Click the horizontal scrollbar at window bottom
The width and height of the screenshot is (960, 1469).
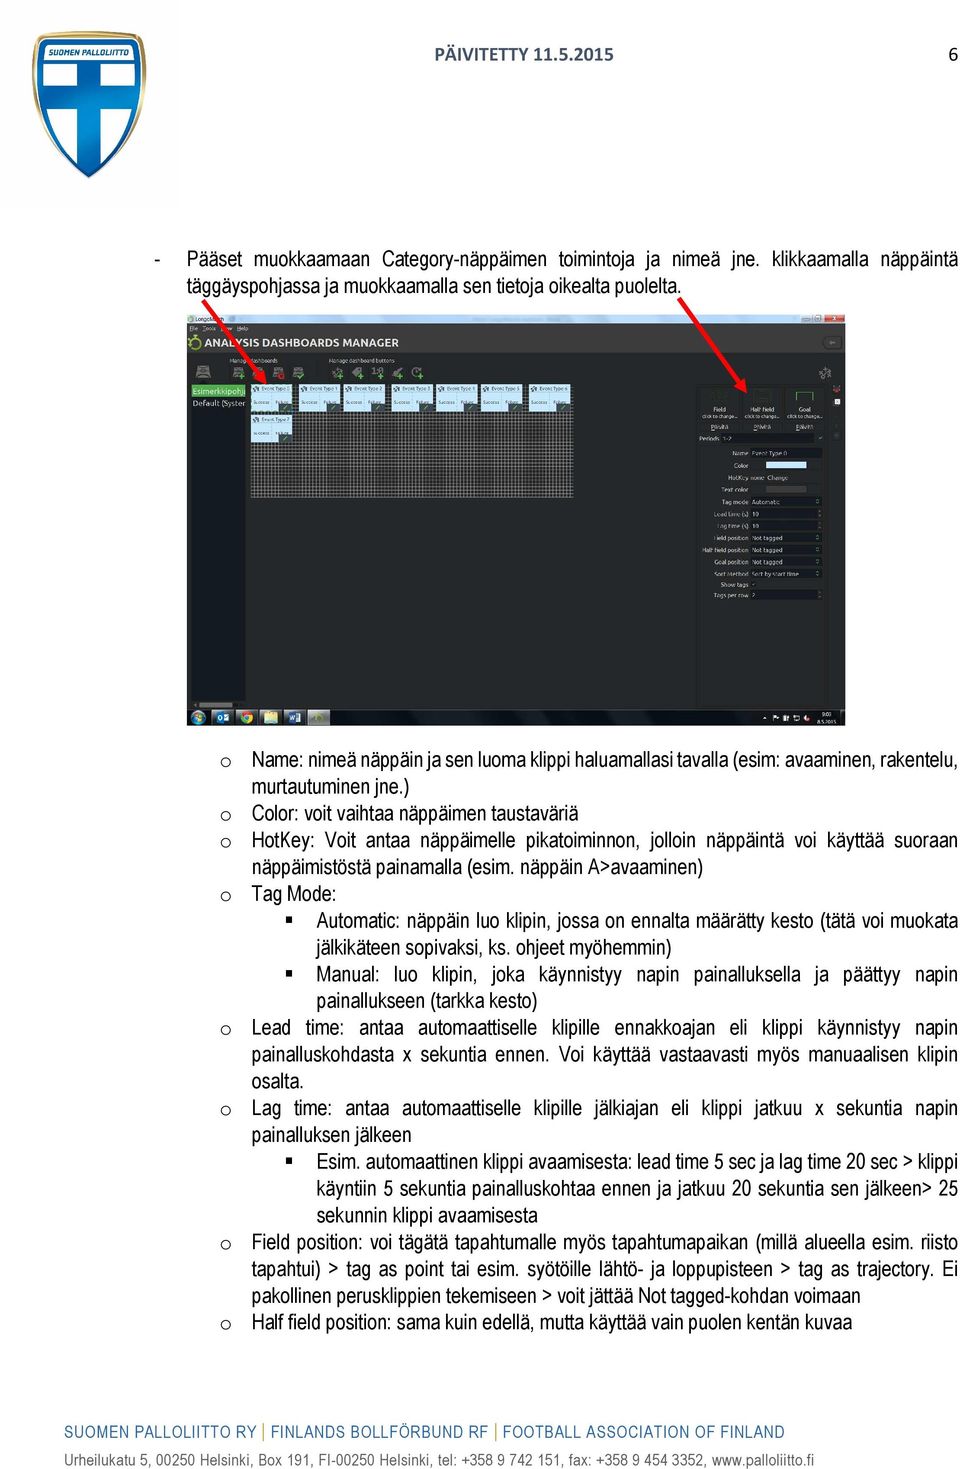218,705
